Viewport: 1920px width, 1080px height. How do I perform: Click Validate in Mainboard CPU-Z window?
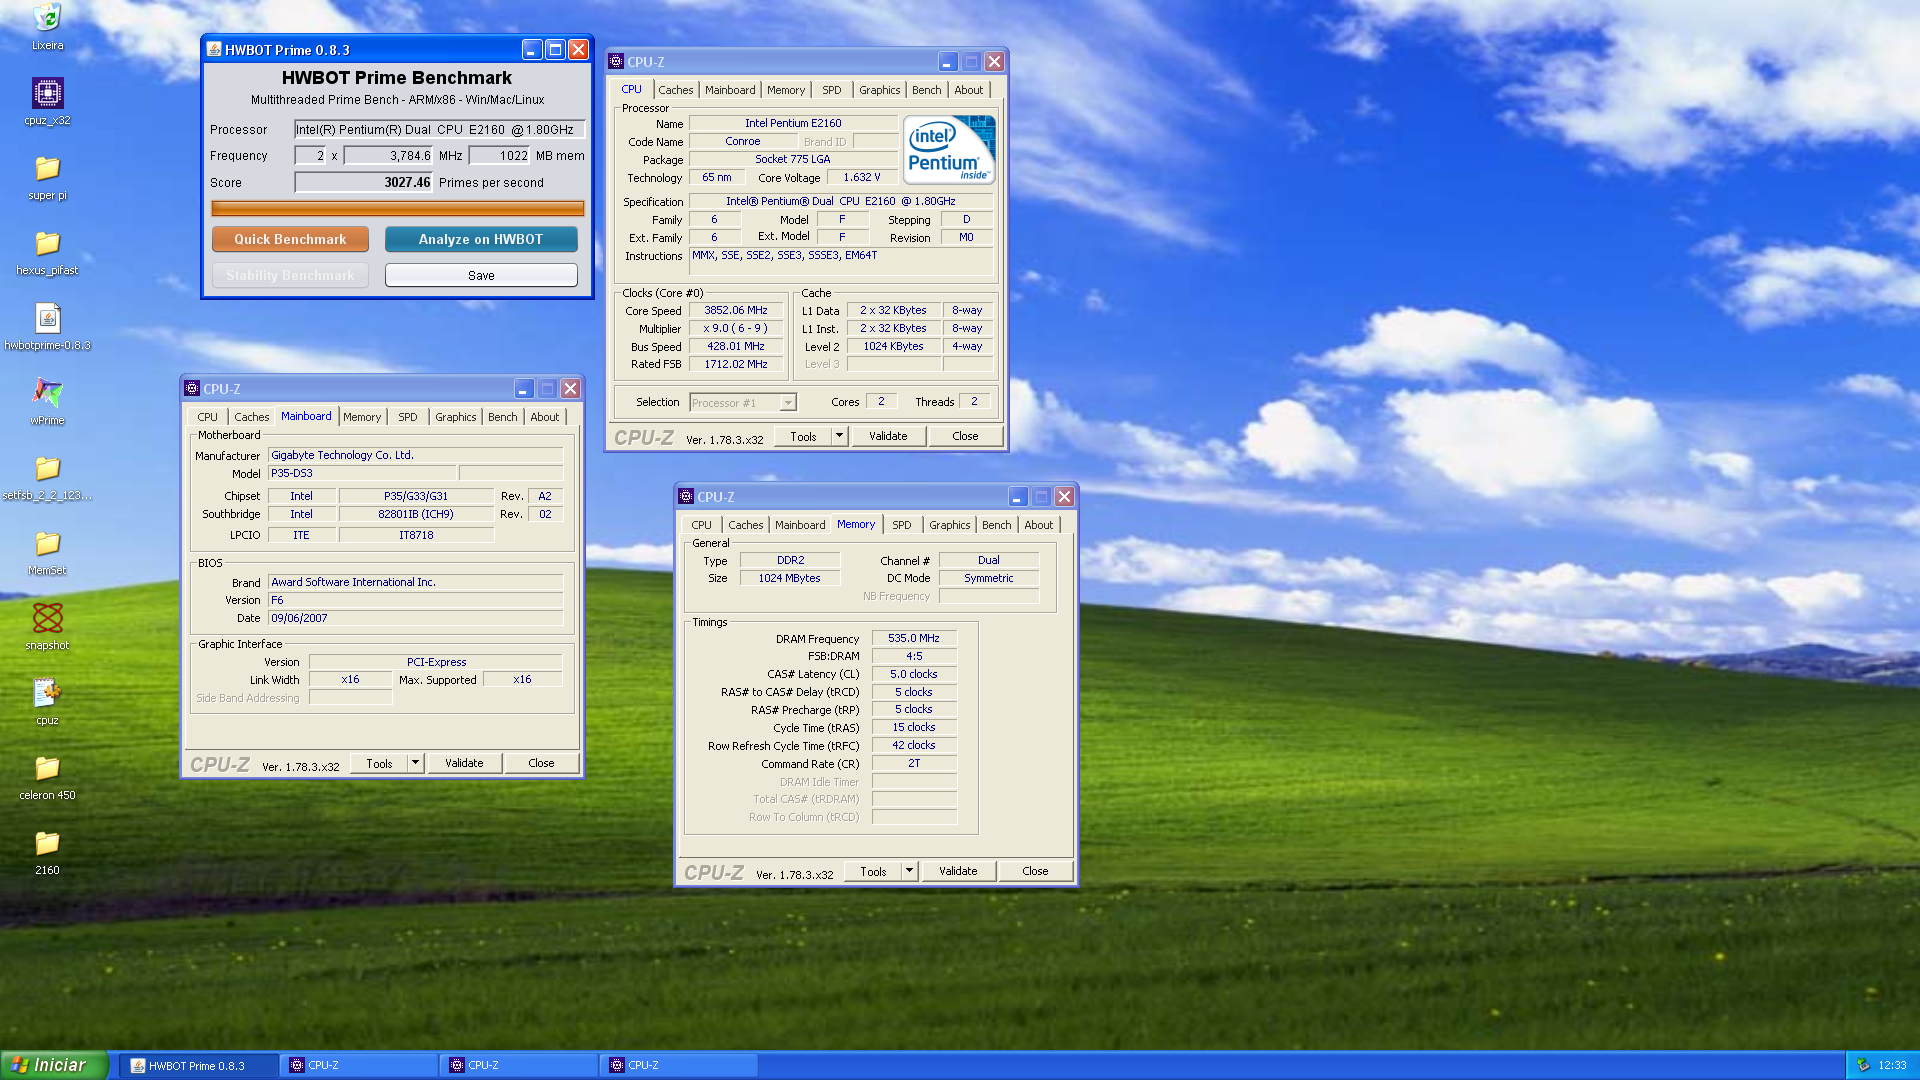pos(464,763)
